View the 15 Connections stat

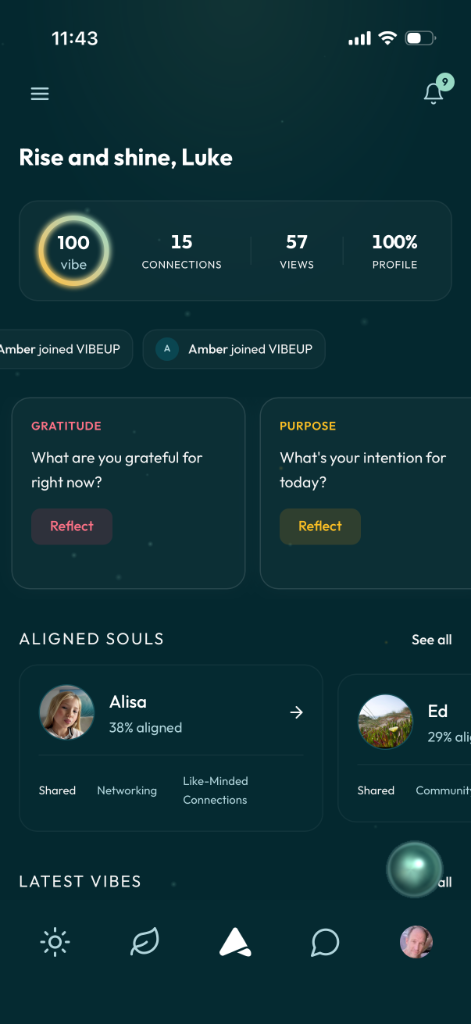click(182, 251)
